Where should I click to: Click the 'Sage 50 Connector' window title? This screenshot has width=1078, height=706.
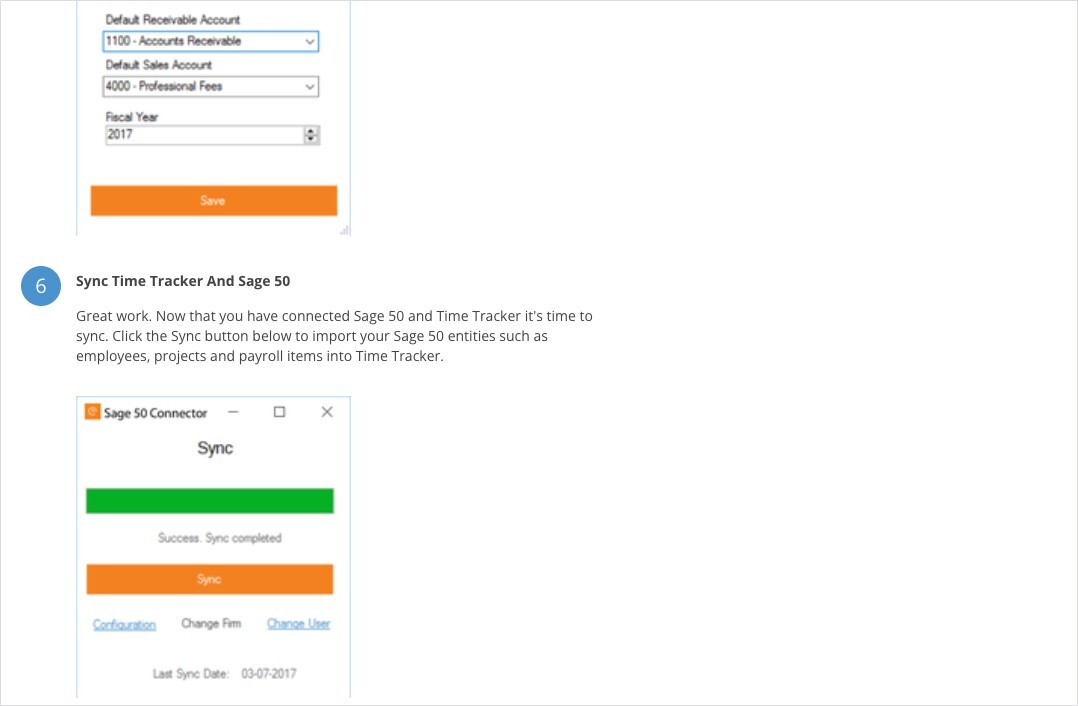tap(155, 413)
